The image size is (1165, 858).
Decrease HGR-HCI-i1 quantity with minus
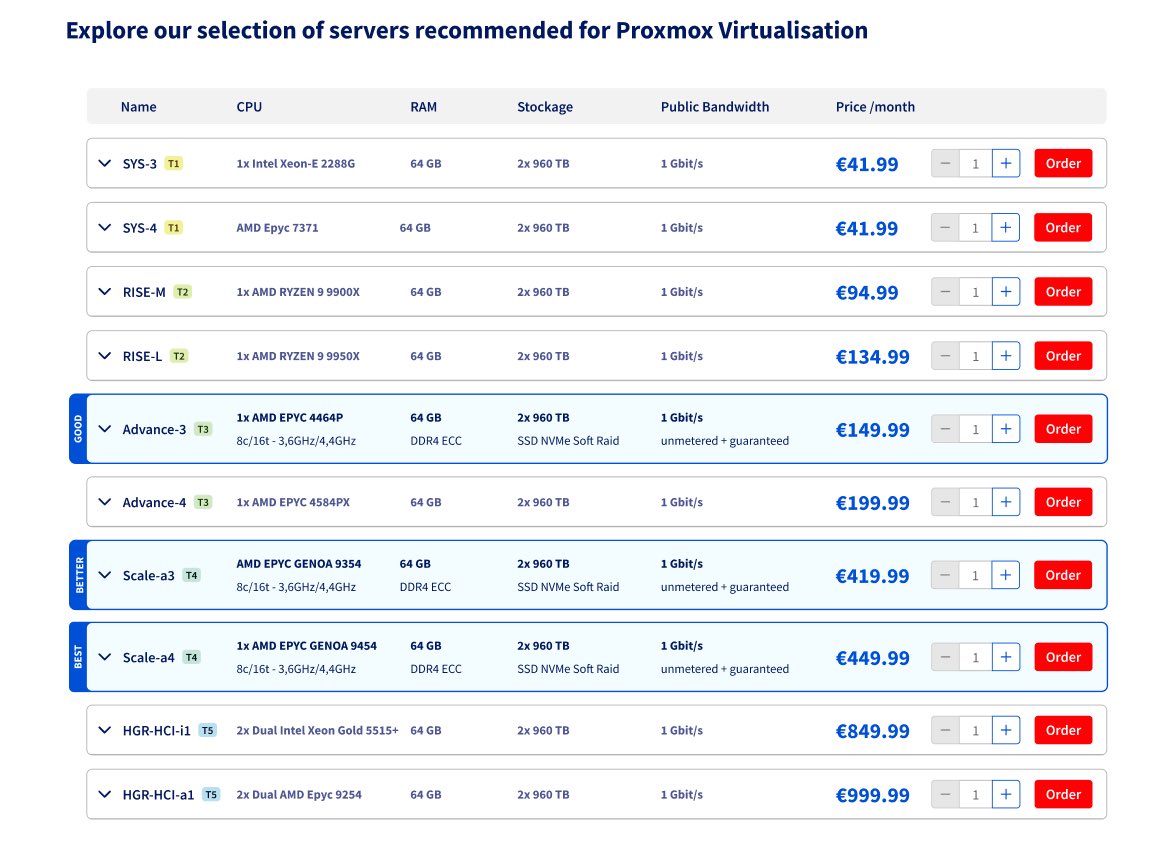pyautogui.click(x=945, y=730)
